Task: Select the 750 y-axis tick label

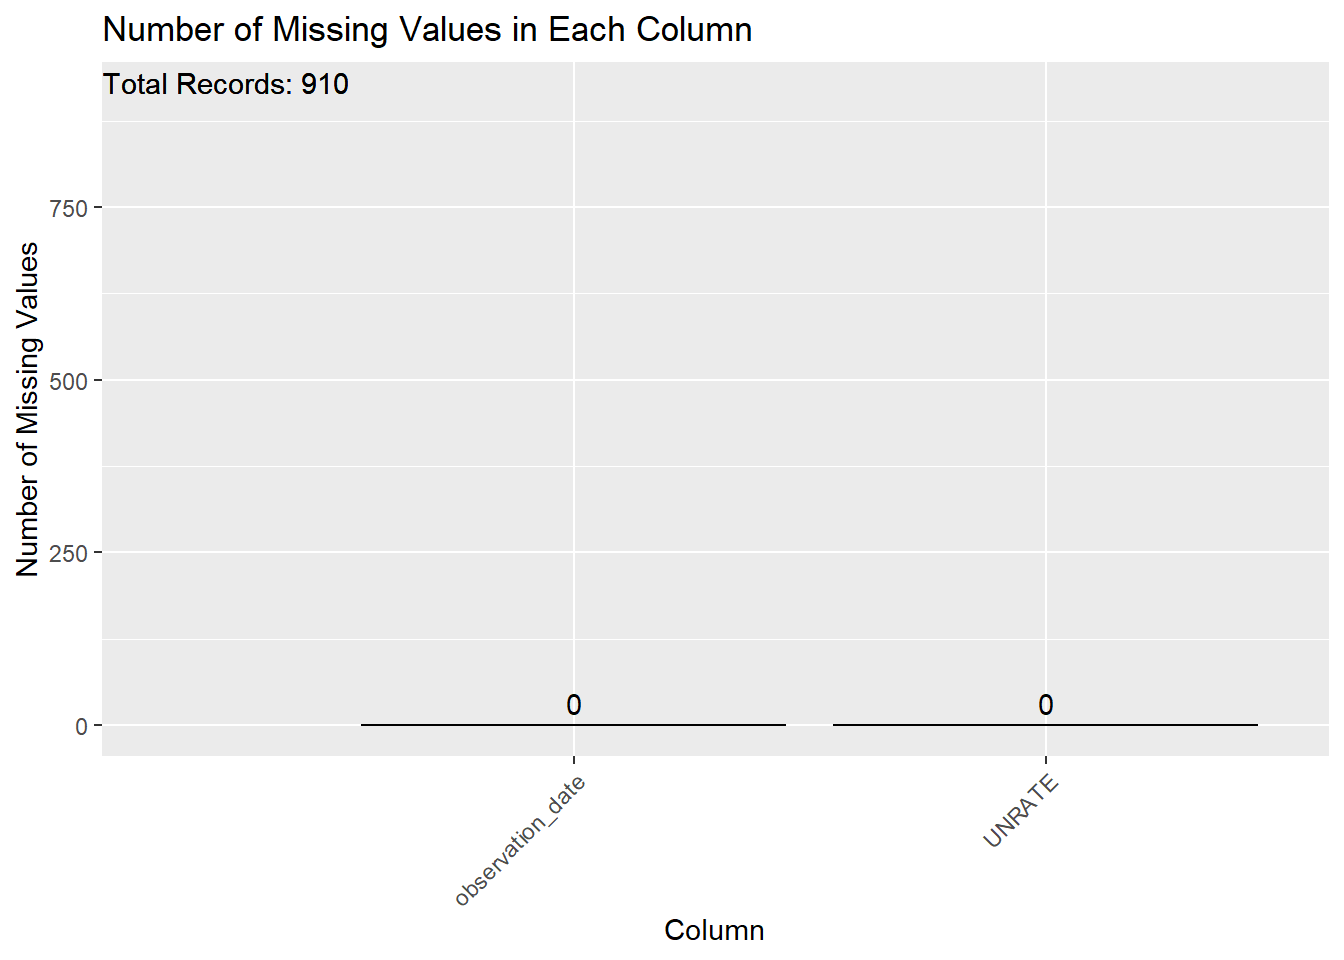Action: pos(69,208)
